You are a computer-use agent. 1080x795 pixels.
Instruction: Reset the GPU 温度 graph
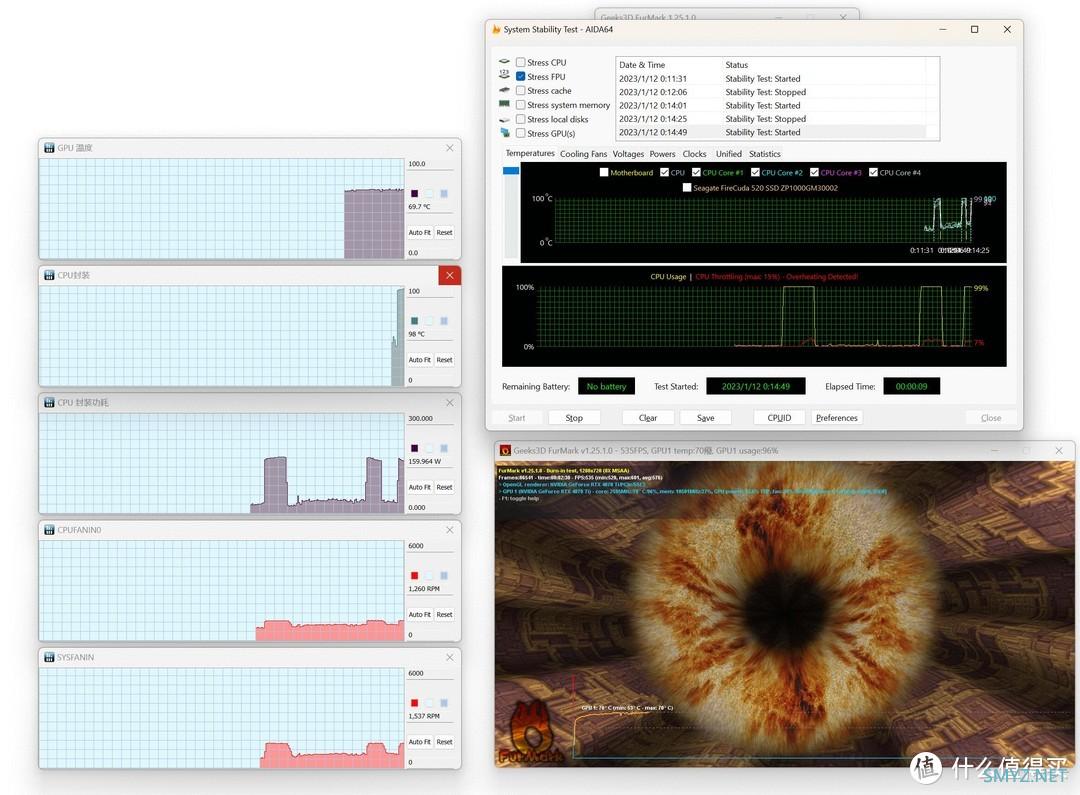(444, 232)
